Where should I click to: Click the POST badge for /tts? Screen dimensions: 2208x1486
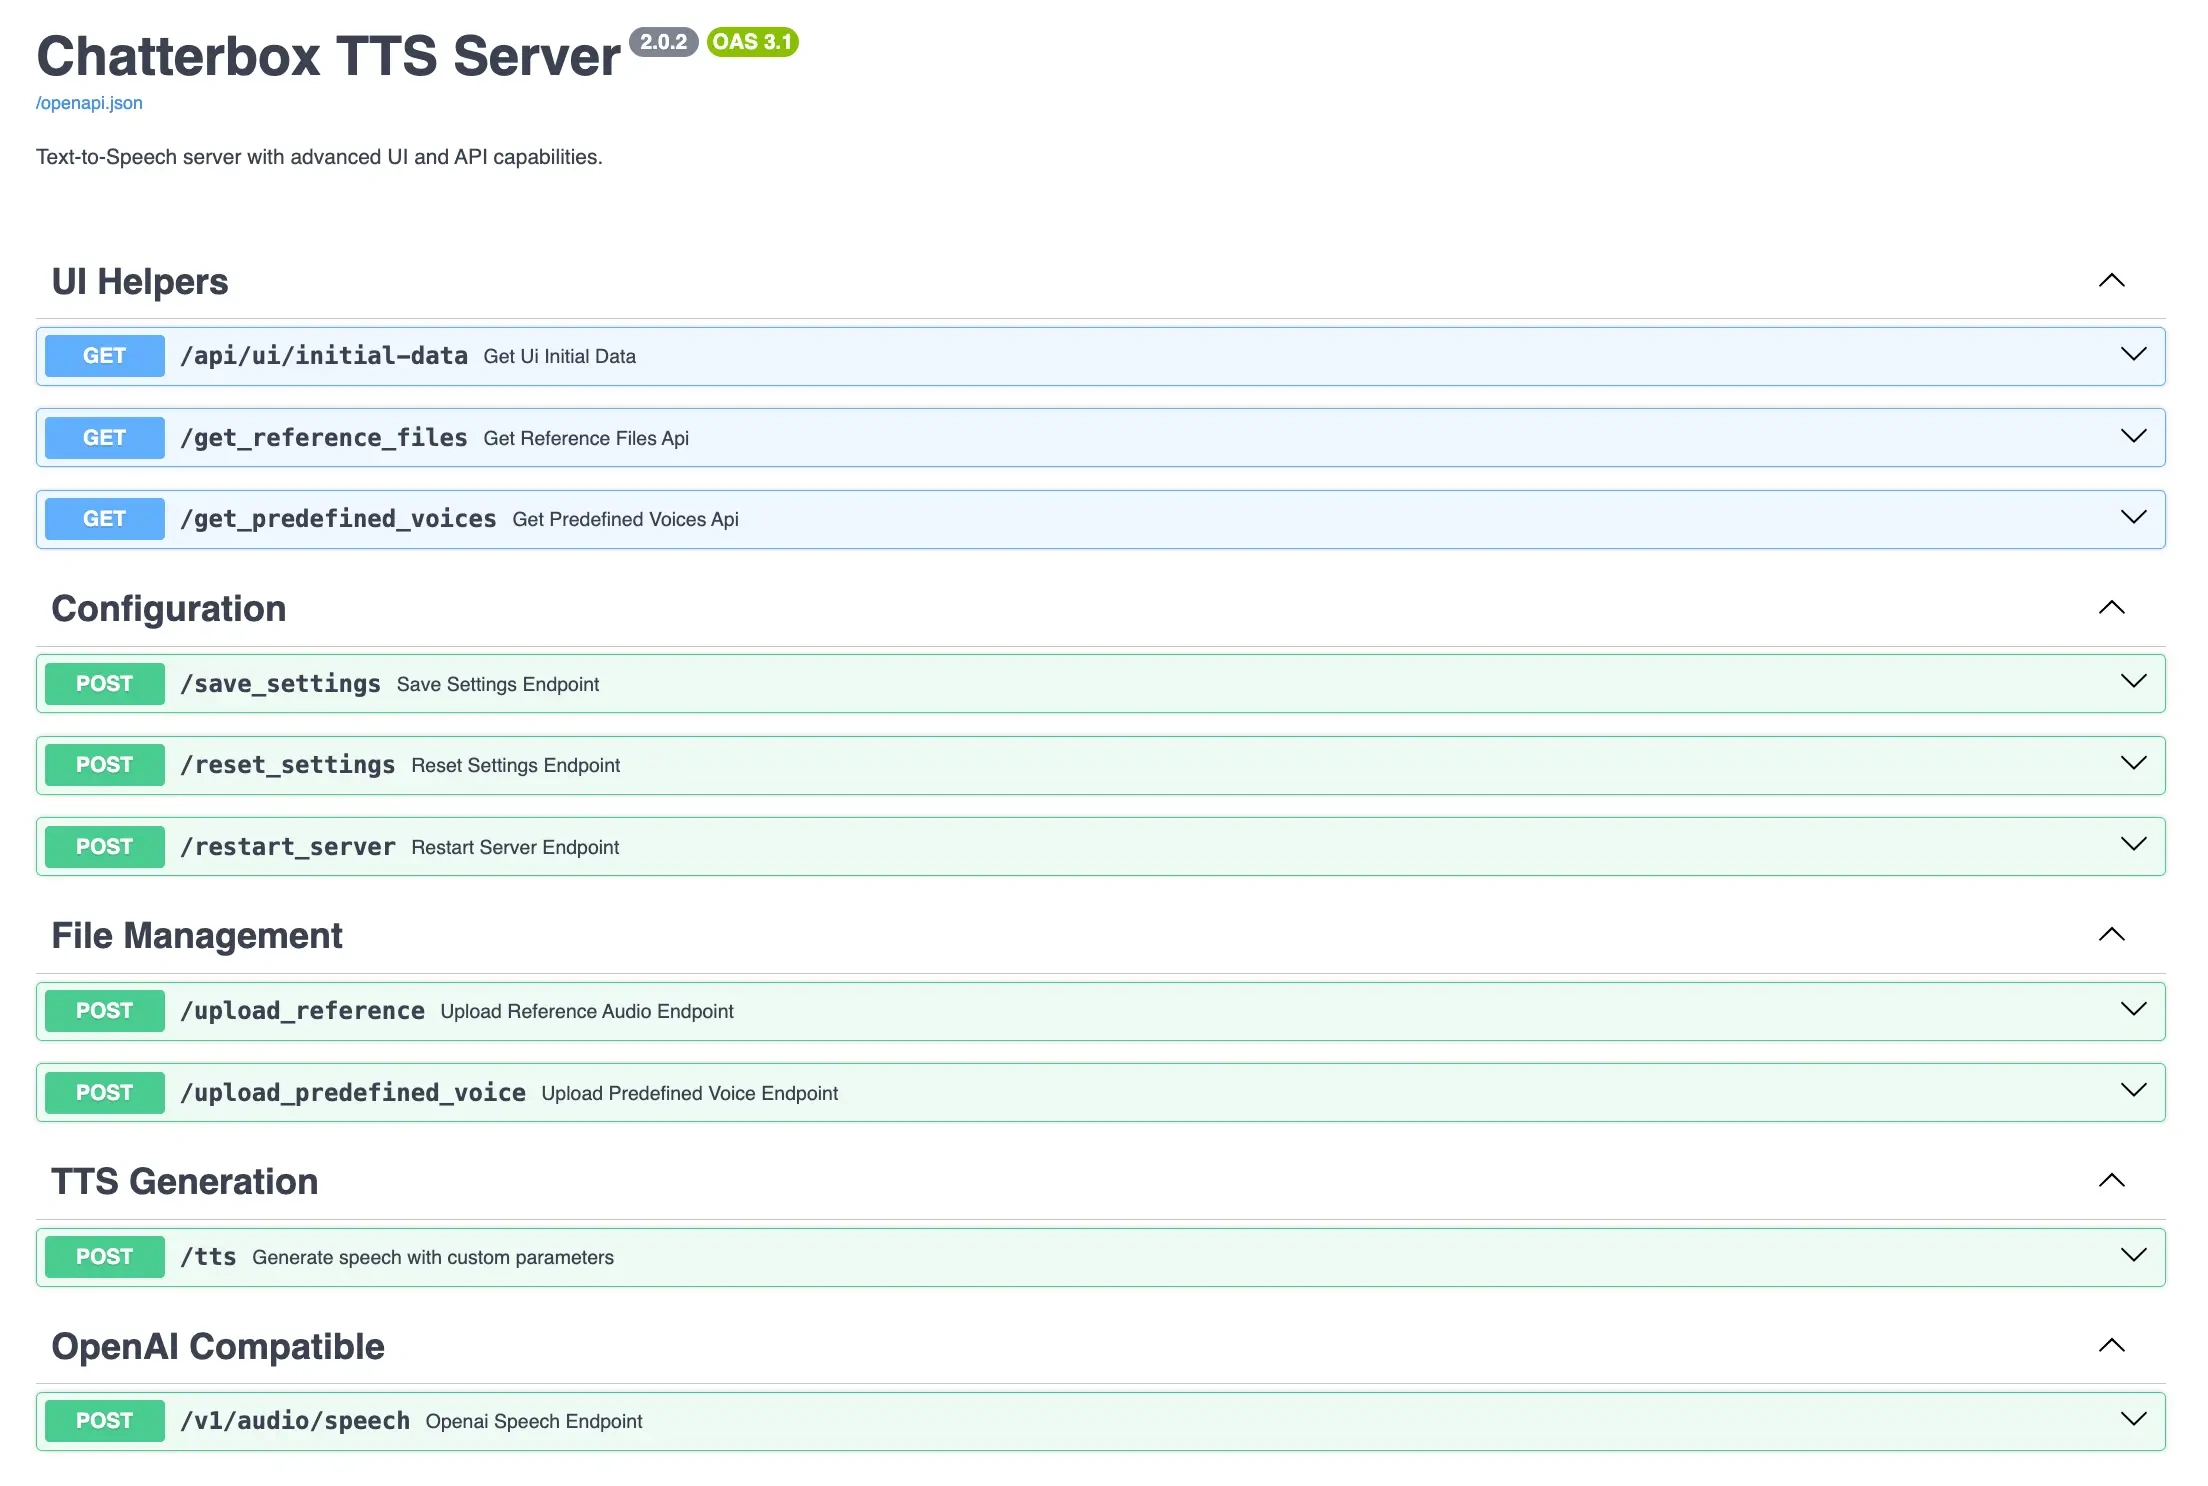point(104,1257)
